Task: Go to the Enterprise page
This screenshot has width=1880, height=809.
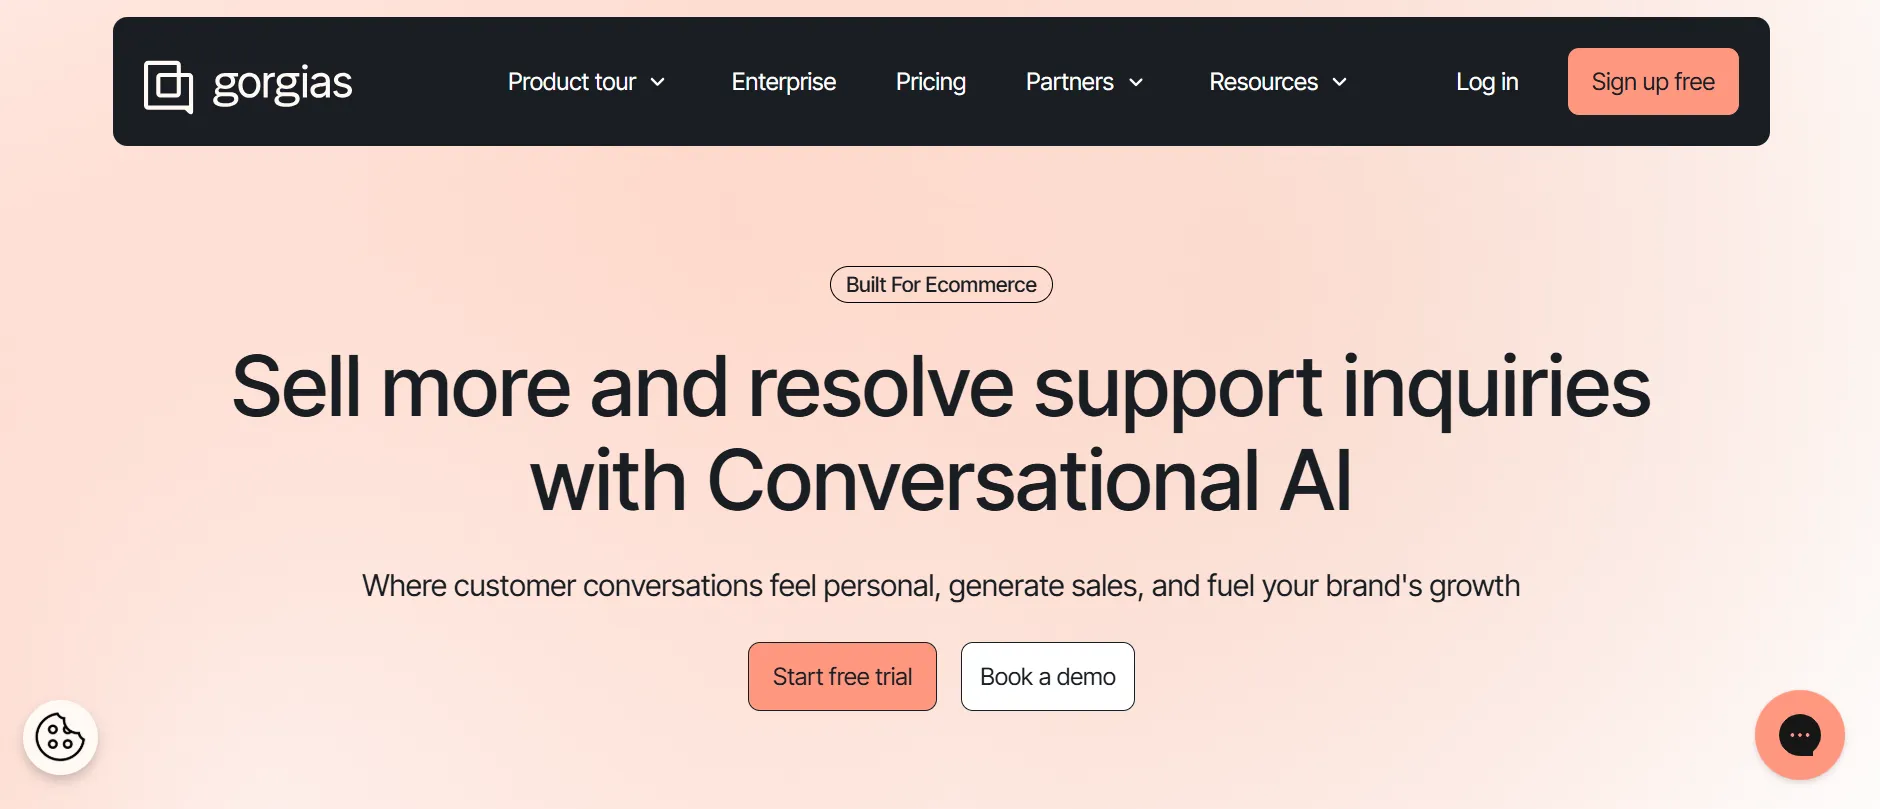Action: pos(783,82)
